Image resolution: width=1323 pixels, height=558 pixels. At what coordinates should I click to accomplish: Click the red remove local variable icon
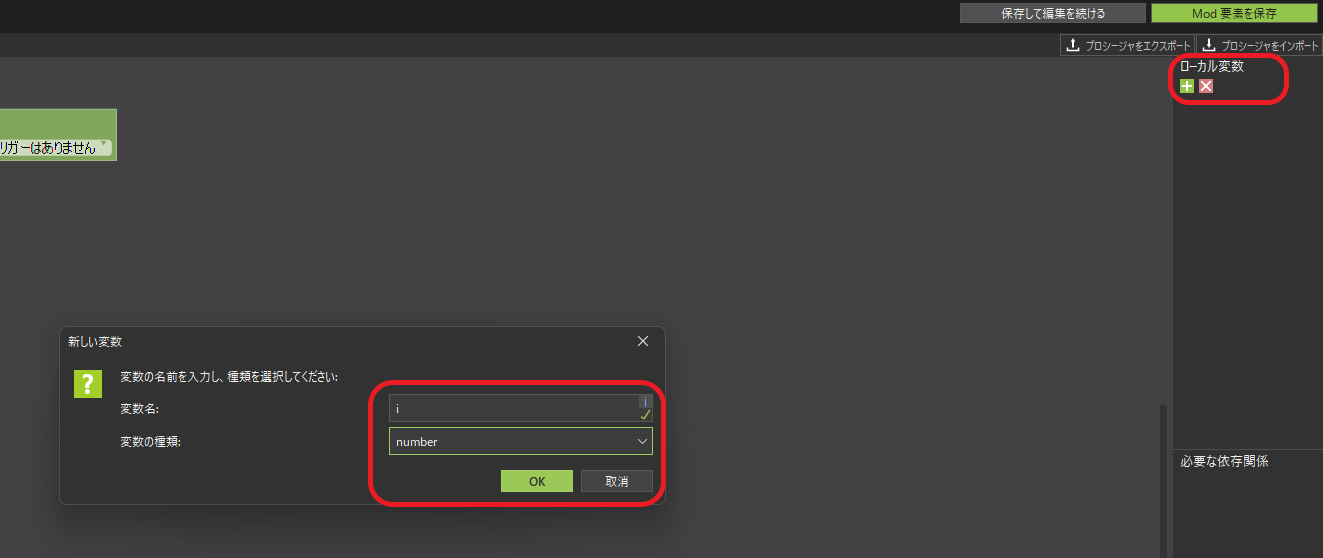coord(1206,87)
